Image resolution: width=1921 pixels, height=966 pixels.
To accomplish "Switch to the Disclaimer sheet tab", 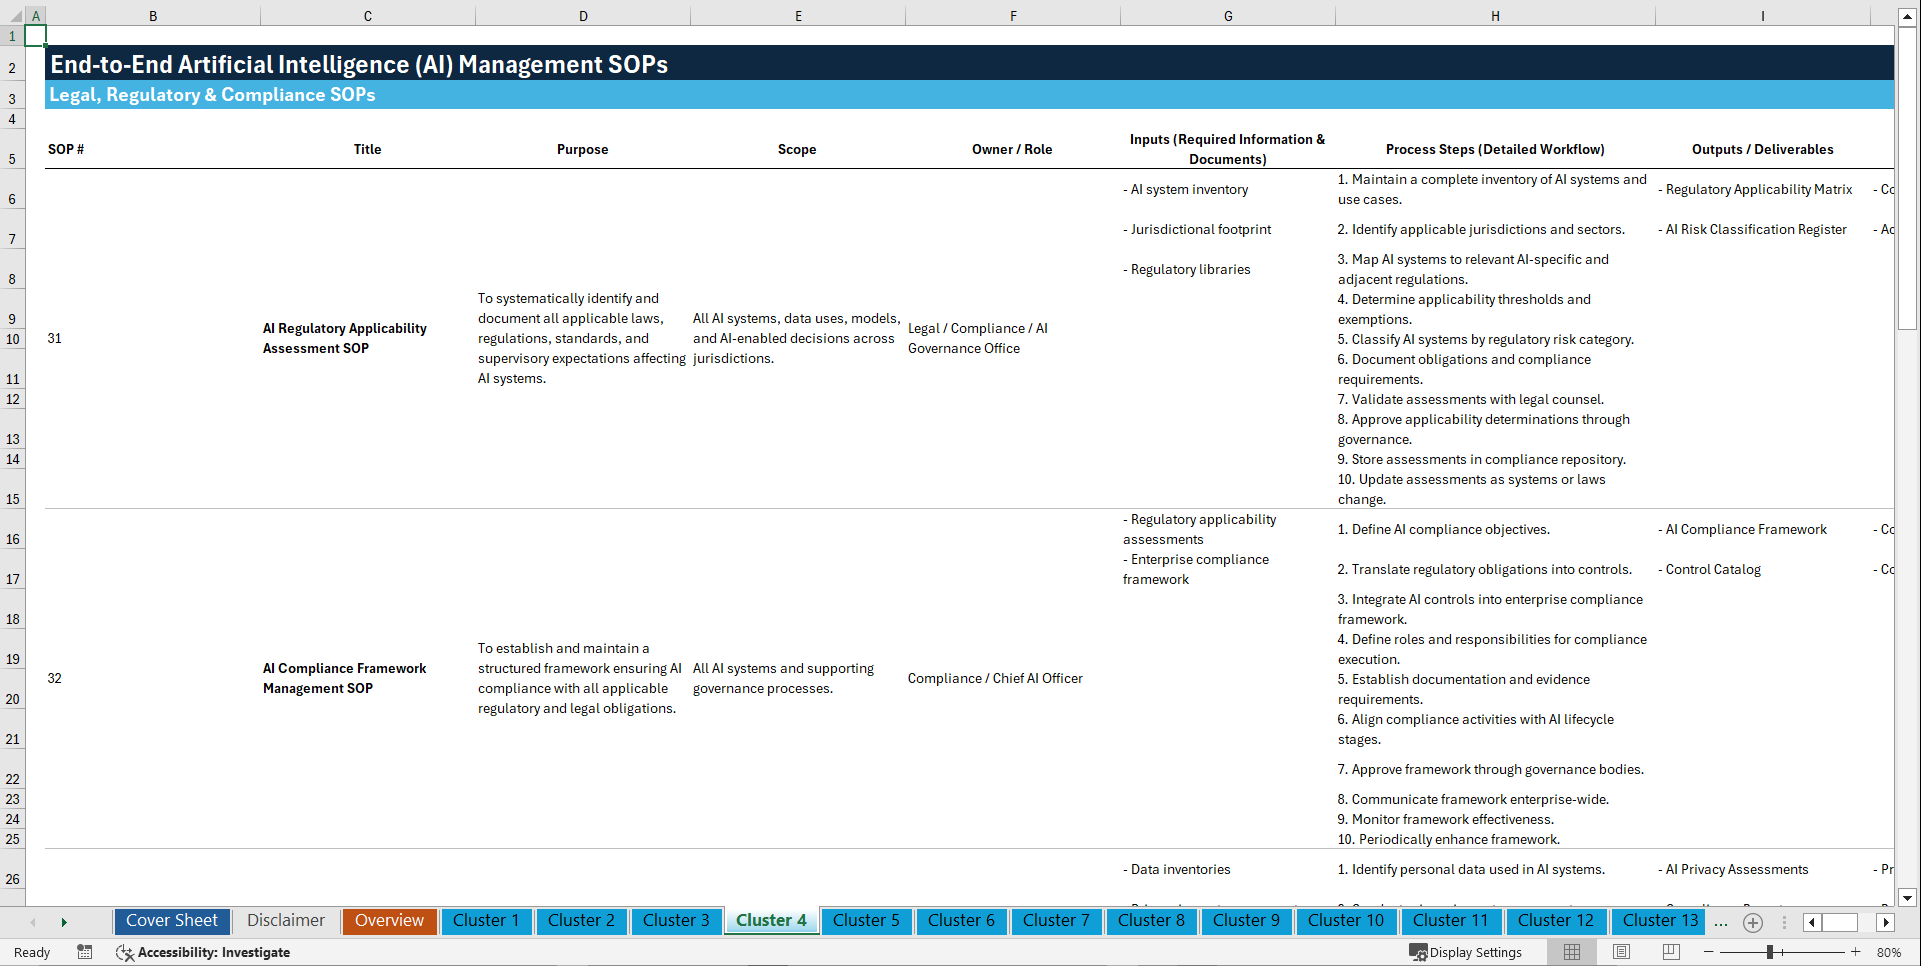I will (x=285, y=920).
